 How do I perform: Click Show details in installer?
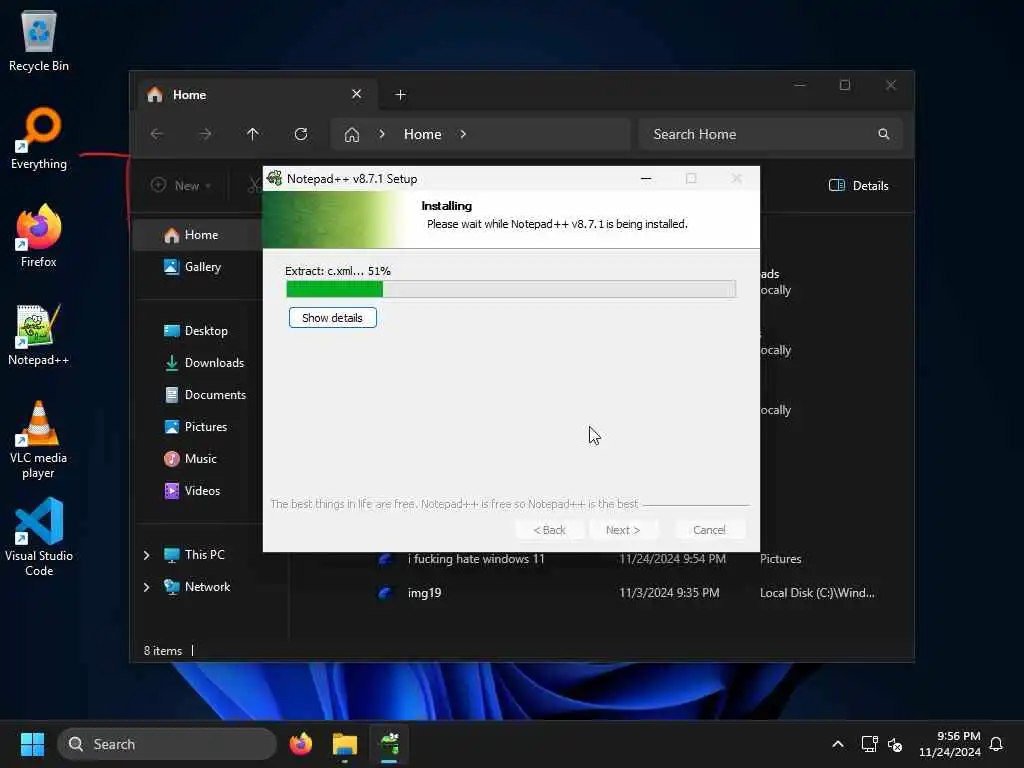point(332,317)
